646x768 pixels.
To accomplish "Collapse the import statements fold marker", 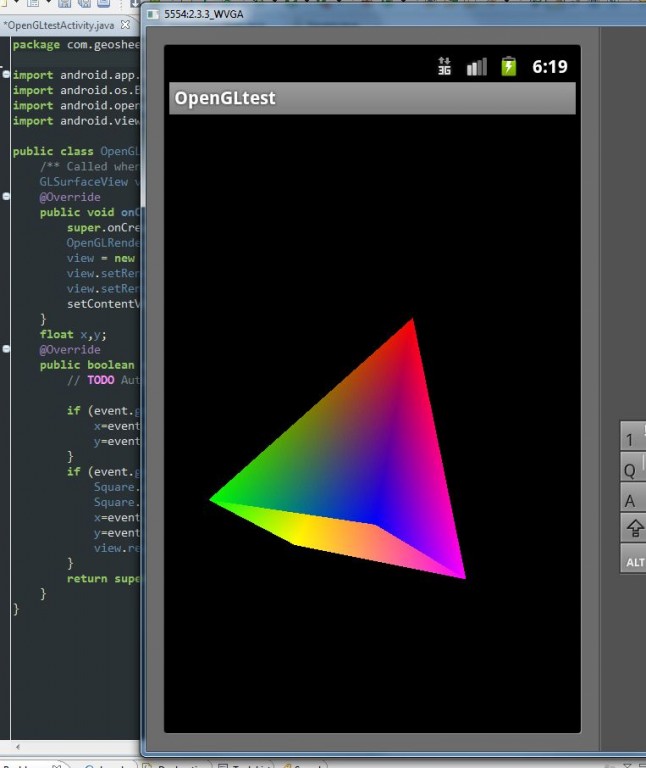I will tap(6, 74).
